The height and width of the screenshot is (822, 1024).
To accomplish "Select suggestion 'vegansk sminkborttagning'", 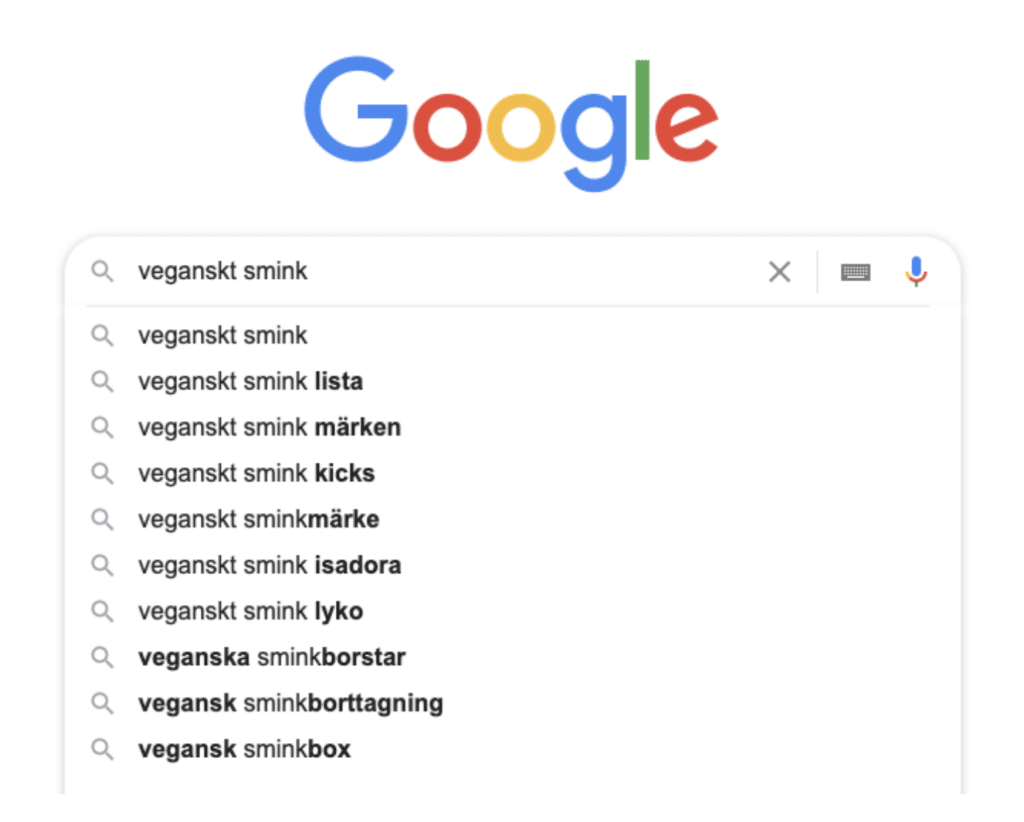I will pyautogui.click(x=290, y=703).
